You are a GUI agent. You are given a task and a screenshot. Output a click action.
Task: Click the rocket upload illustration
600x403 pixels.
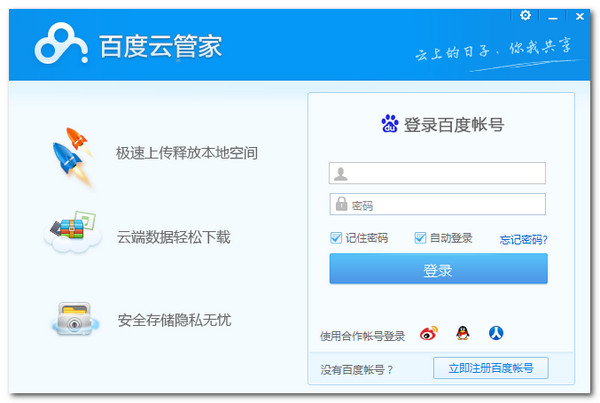73,157
